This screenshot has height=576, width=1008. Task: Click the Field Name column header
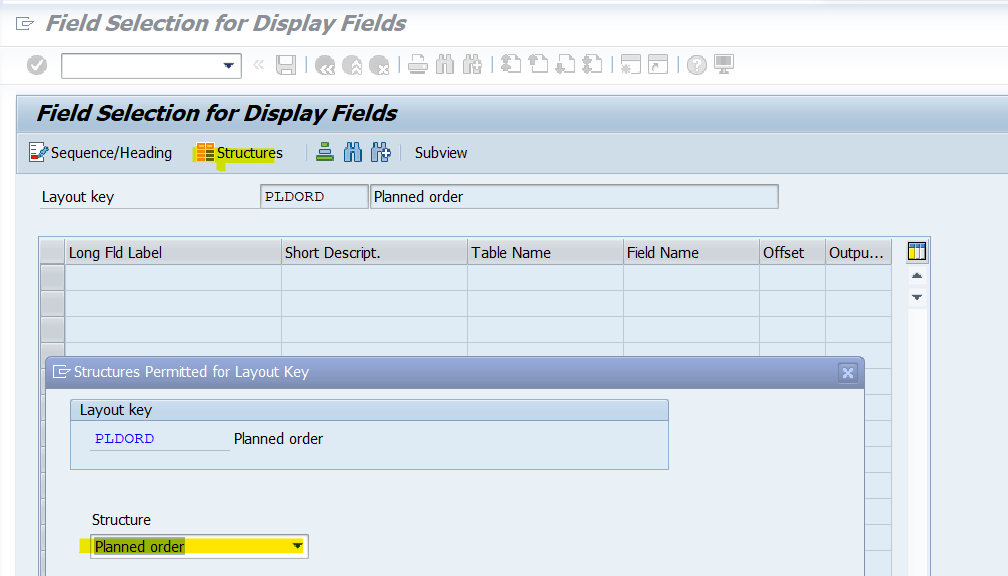(x=691, y=253)
